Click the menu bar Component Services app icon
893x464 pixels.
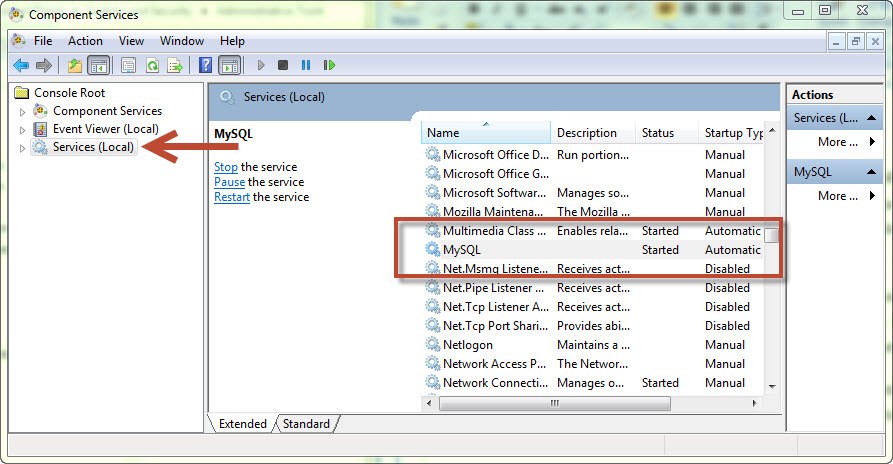tap(19, 41)
